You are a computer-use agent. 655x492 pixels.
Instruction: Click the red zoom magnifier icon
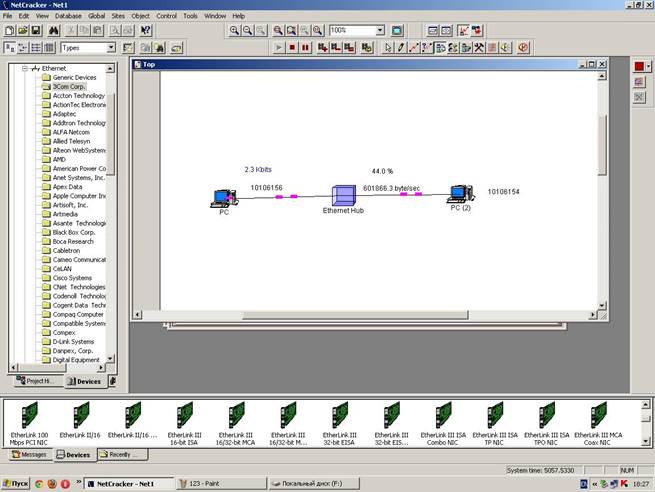(278, 30)
